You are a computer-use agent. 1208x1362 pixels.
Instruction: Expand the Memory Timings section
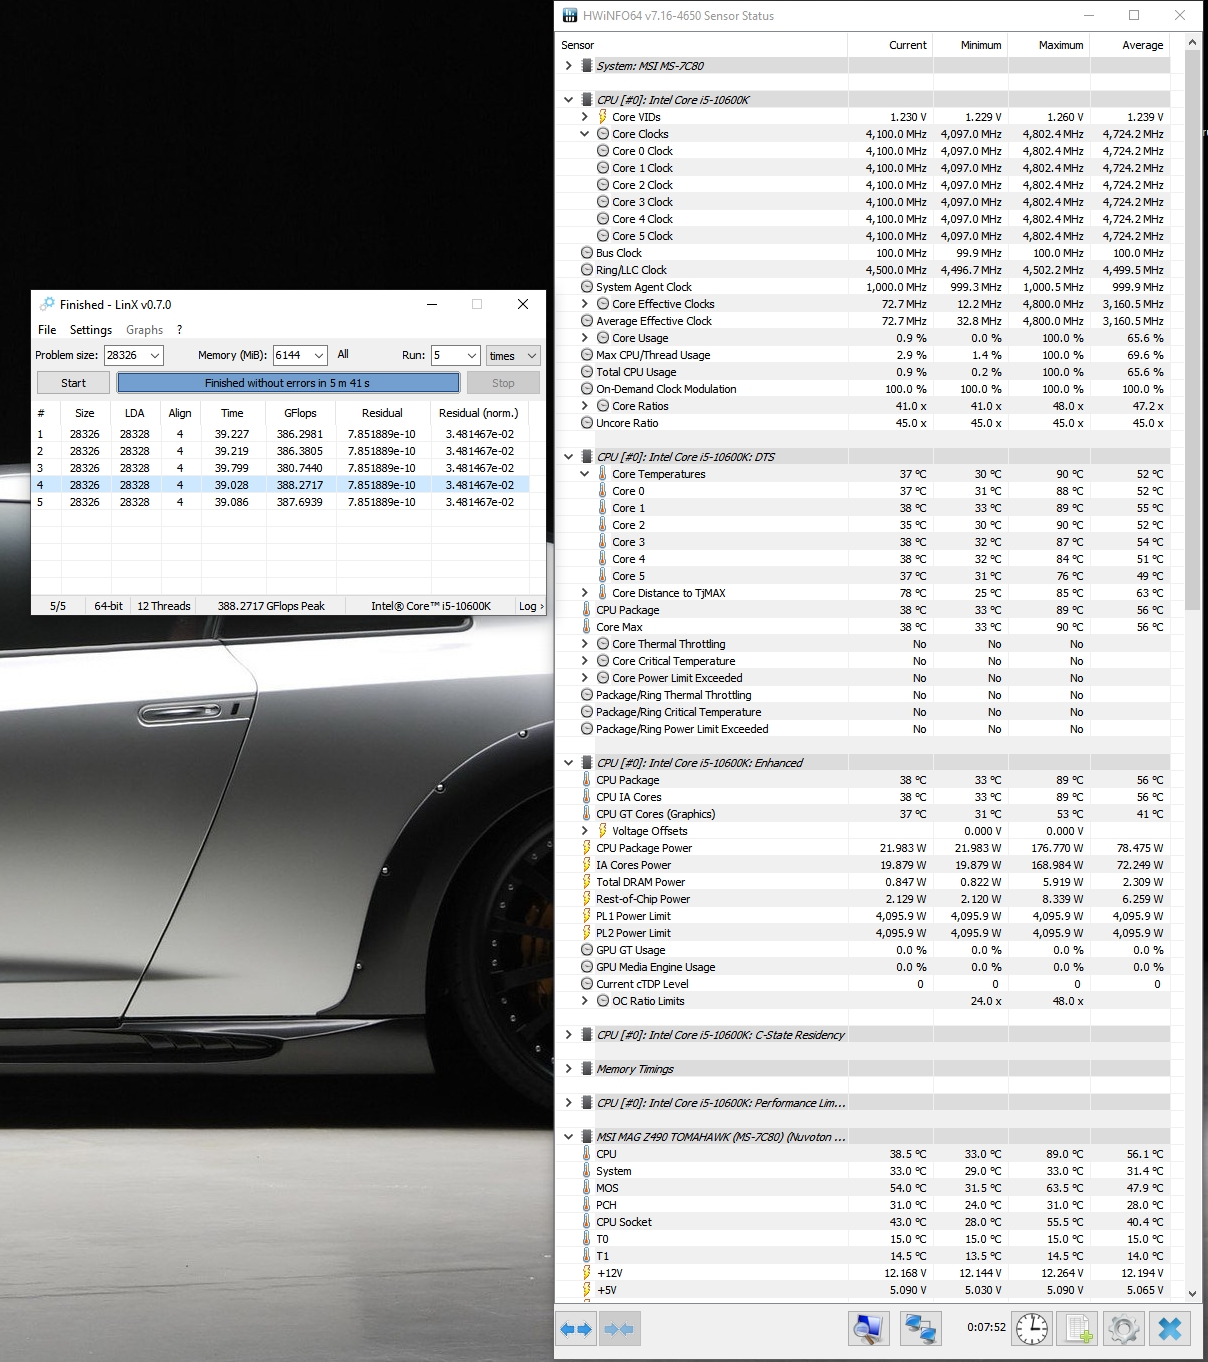click(x=569, y=1069)
